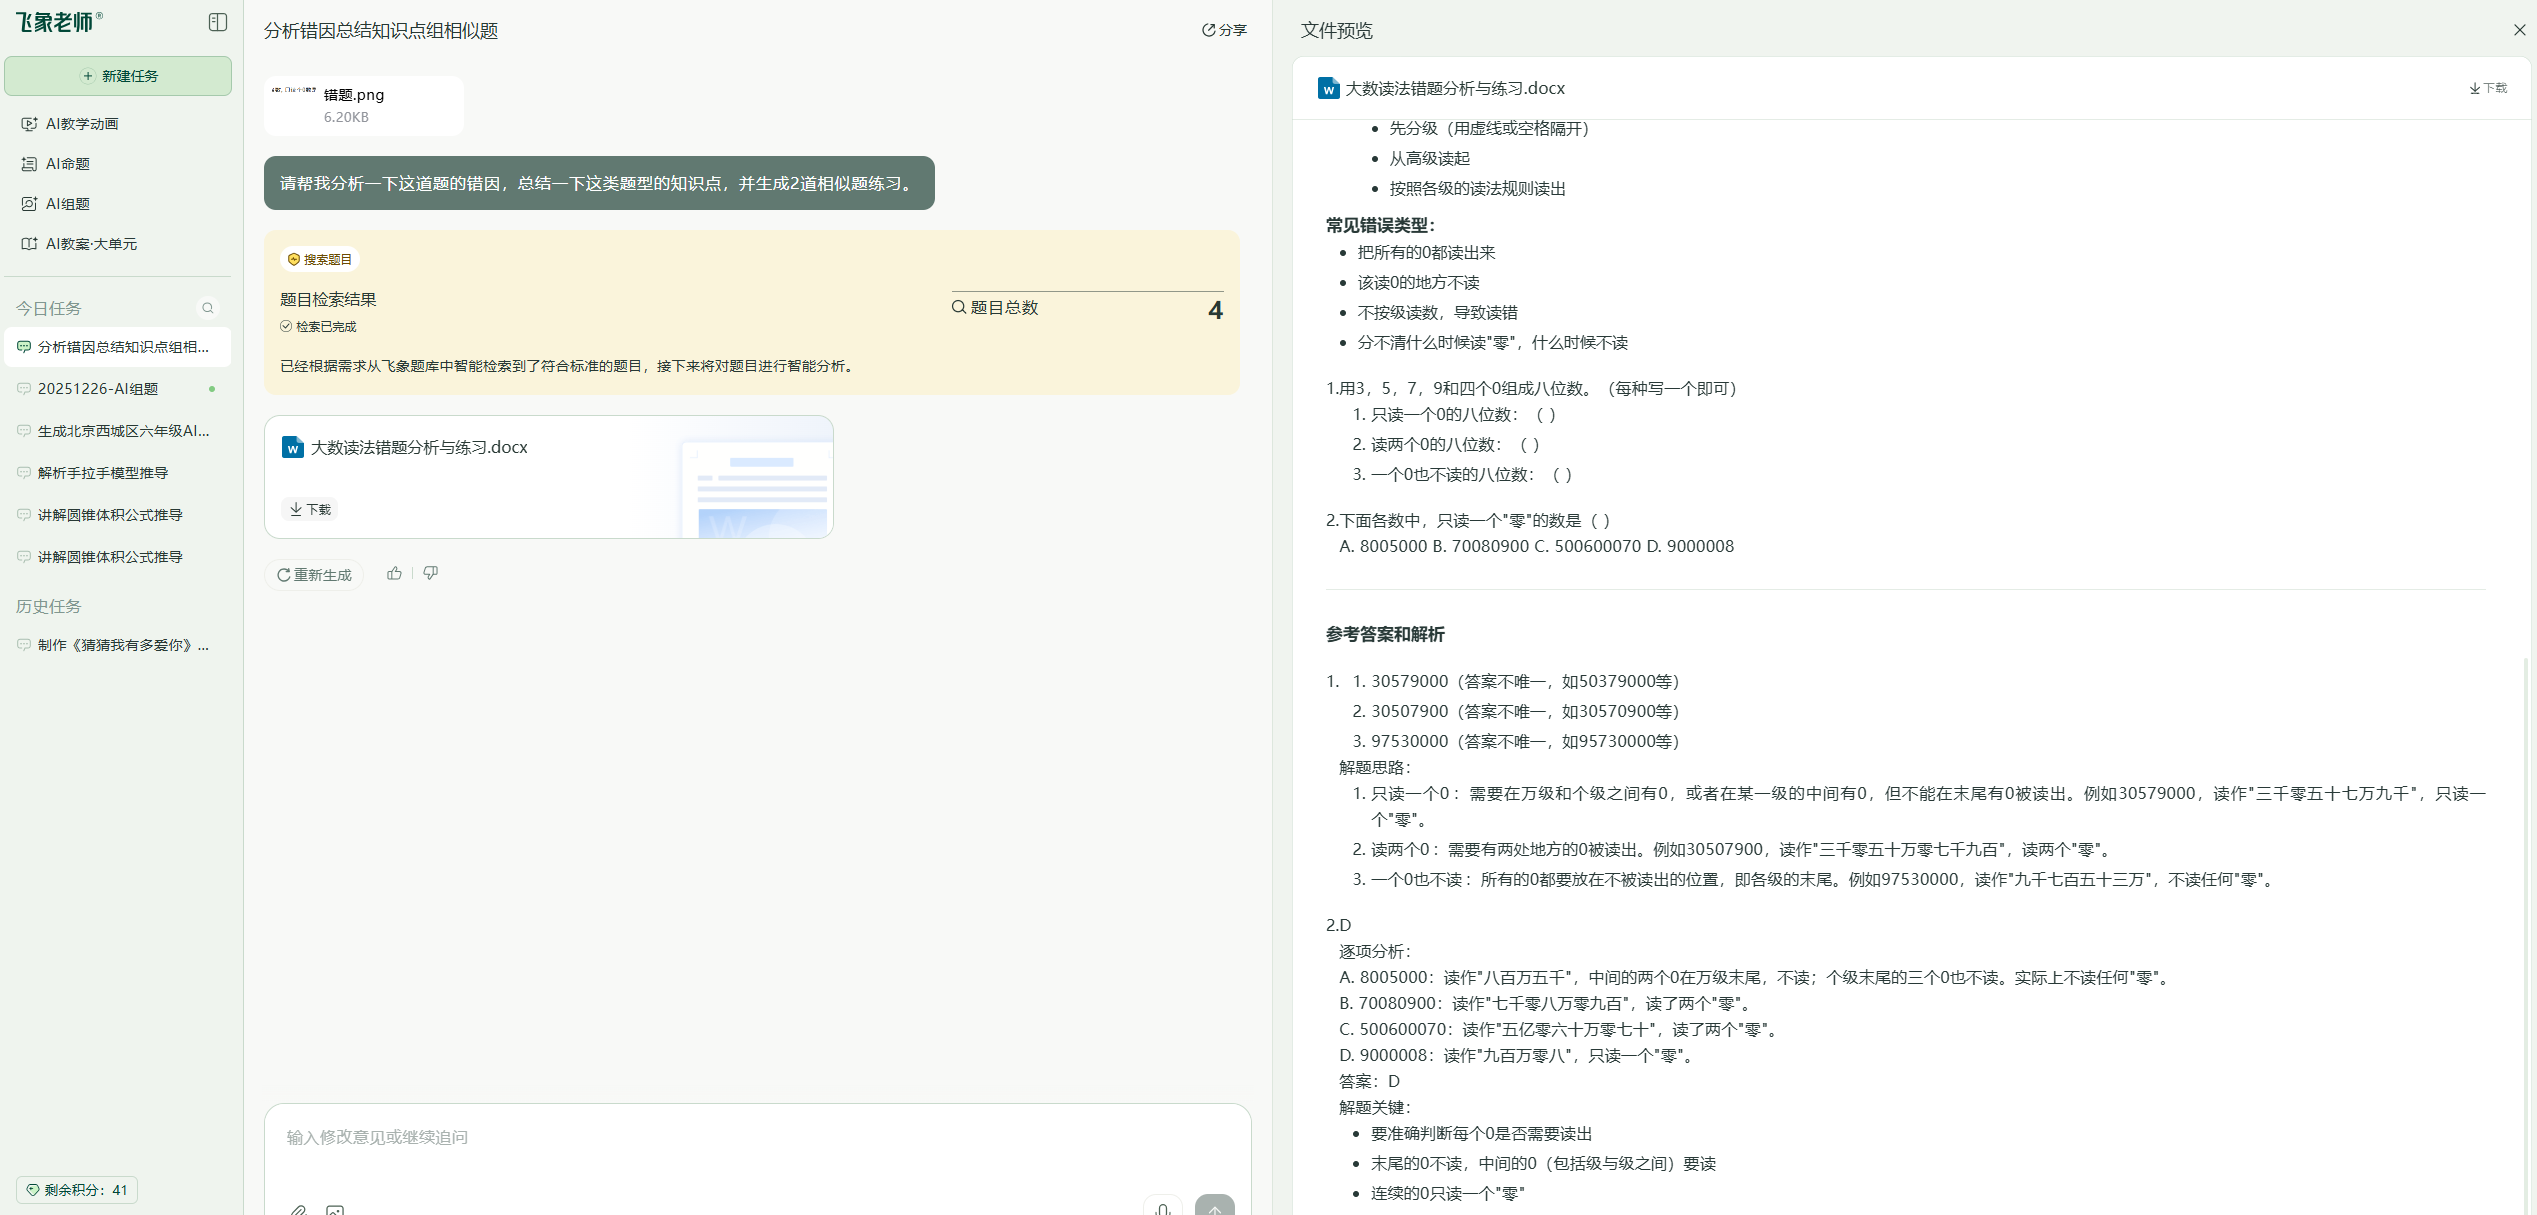
Task: Close the file preview panel
Action: coord(2519,30)
